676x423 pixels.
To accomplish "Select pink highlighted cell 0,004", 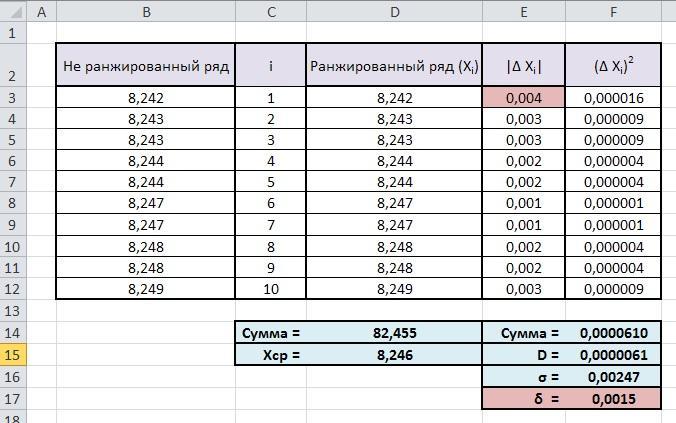I will point(523,97).
